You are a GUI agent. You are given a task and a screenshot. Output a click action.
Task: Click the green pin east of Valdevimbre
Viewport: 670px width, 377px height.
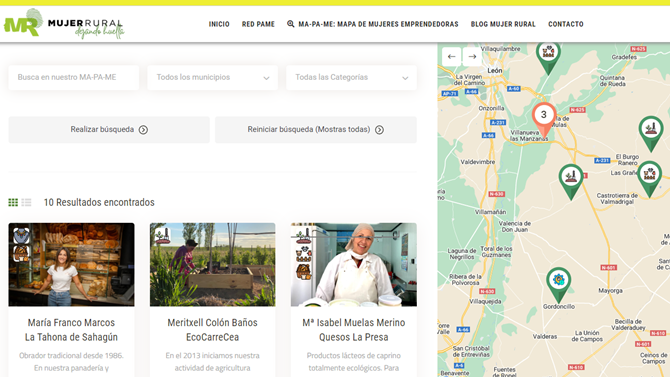point(571,181)
